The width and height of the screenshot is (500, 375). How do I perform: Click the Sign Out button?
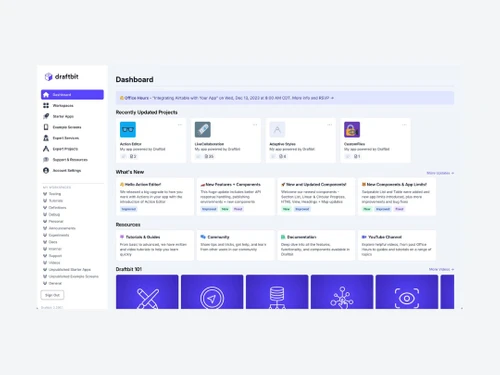(x=52, y=295)
